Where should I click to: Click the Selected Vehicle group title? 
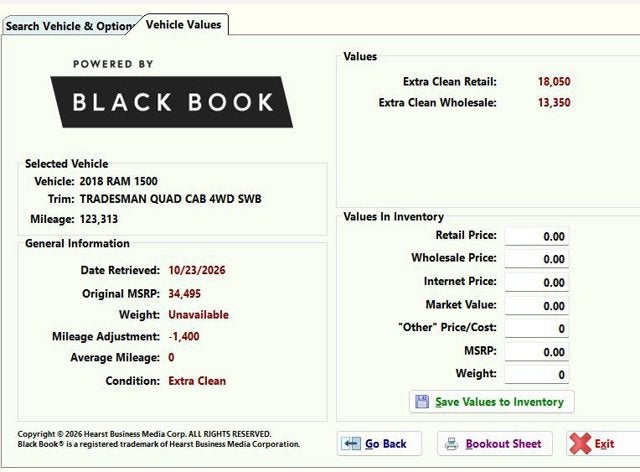pyautogui.click(x=67, y=164)
